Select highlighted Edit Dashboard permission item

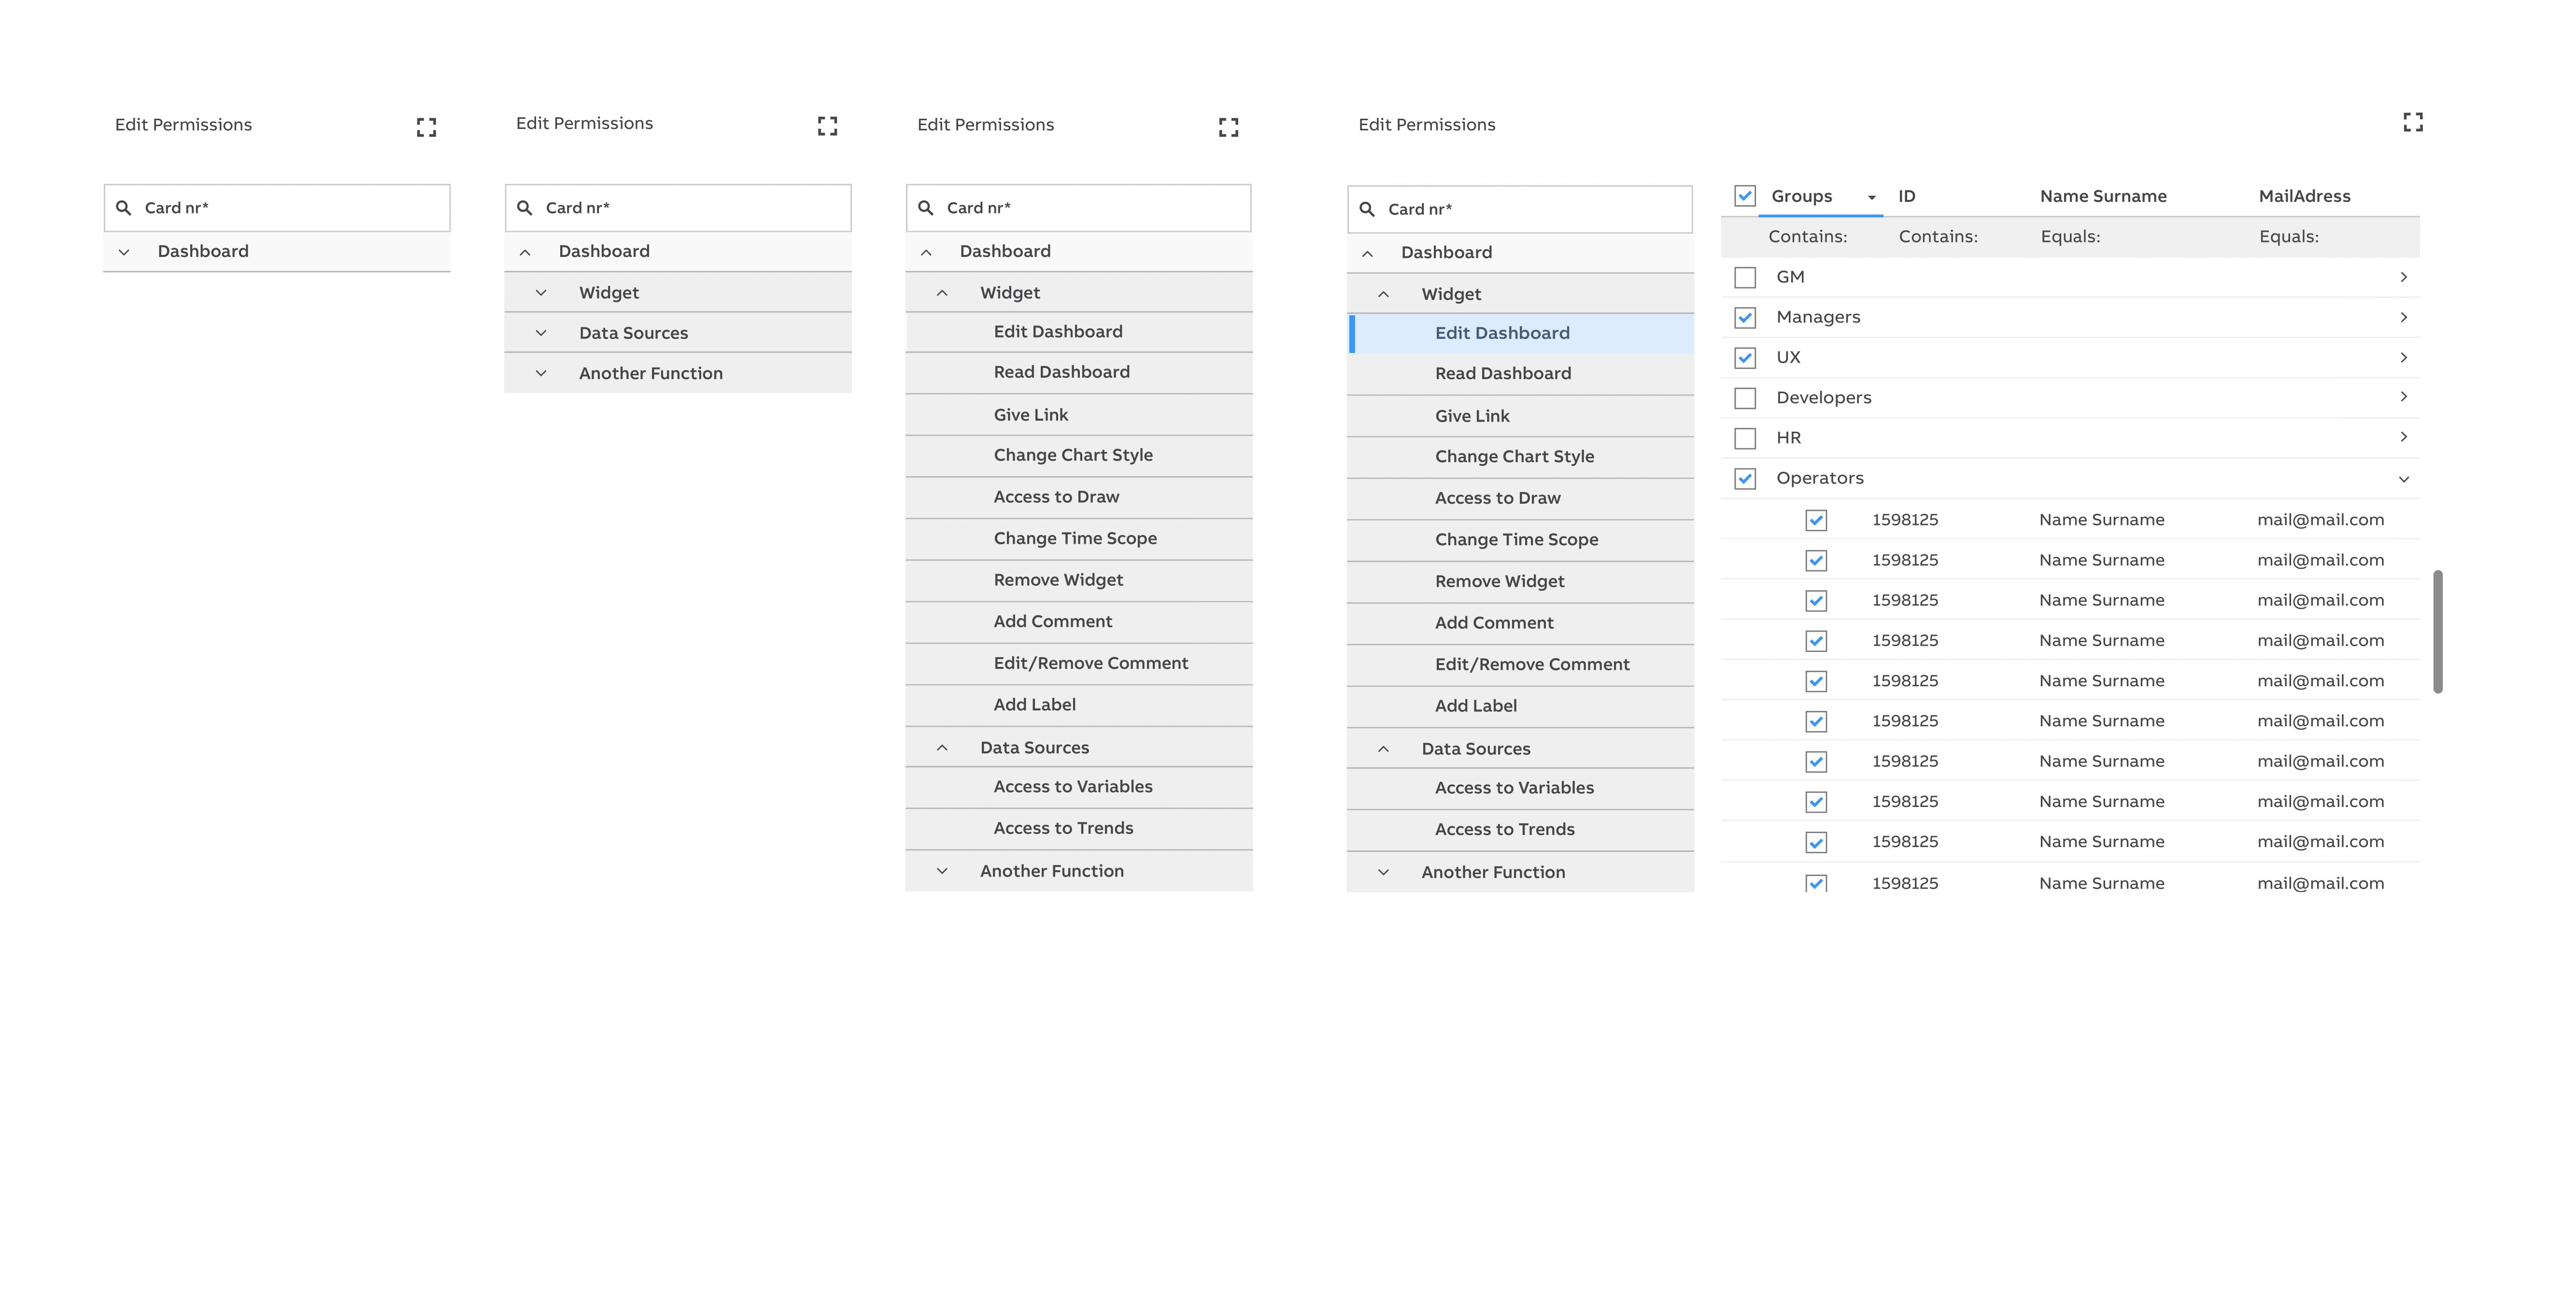coord(1501,333)
